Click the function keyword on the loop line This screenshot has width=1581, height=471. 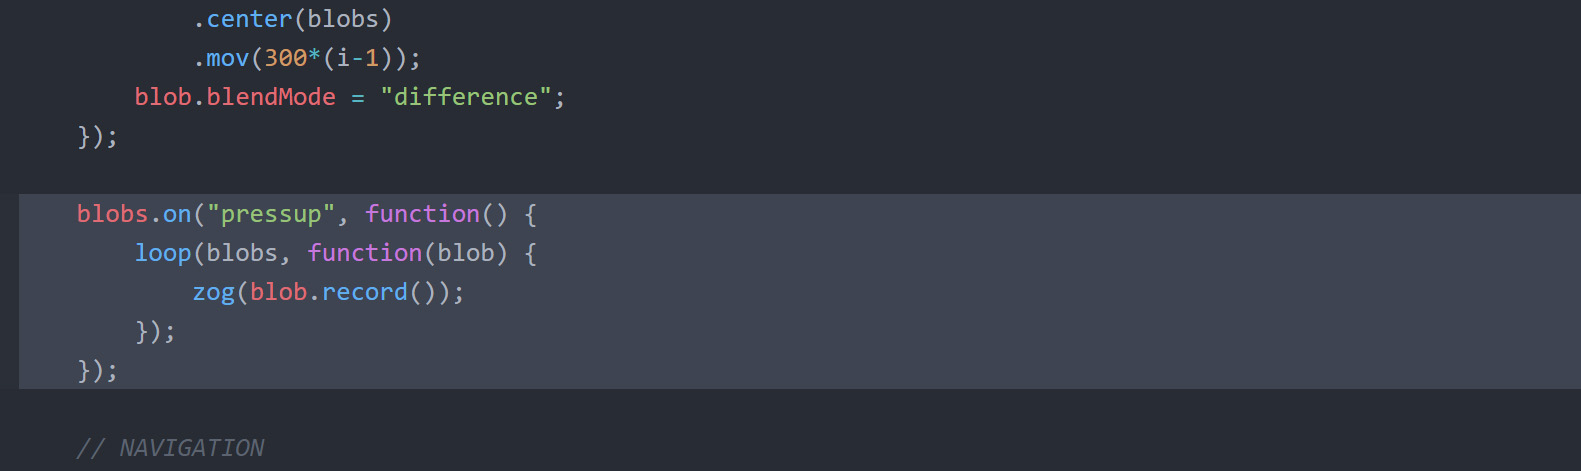coord(365,253)
